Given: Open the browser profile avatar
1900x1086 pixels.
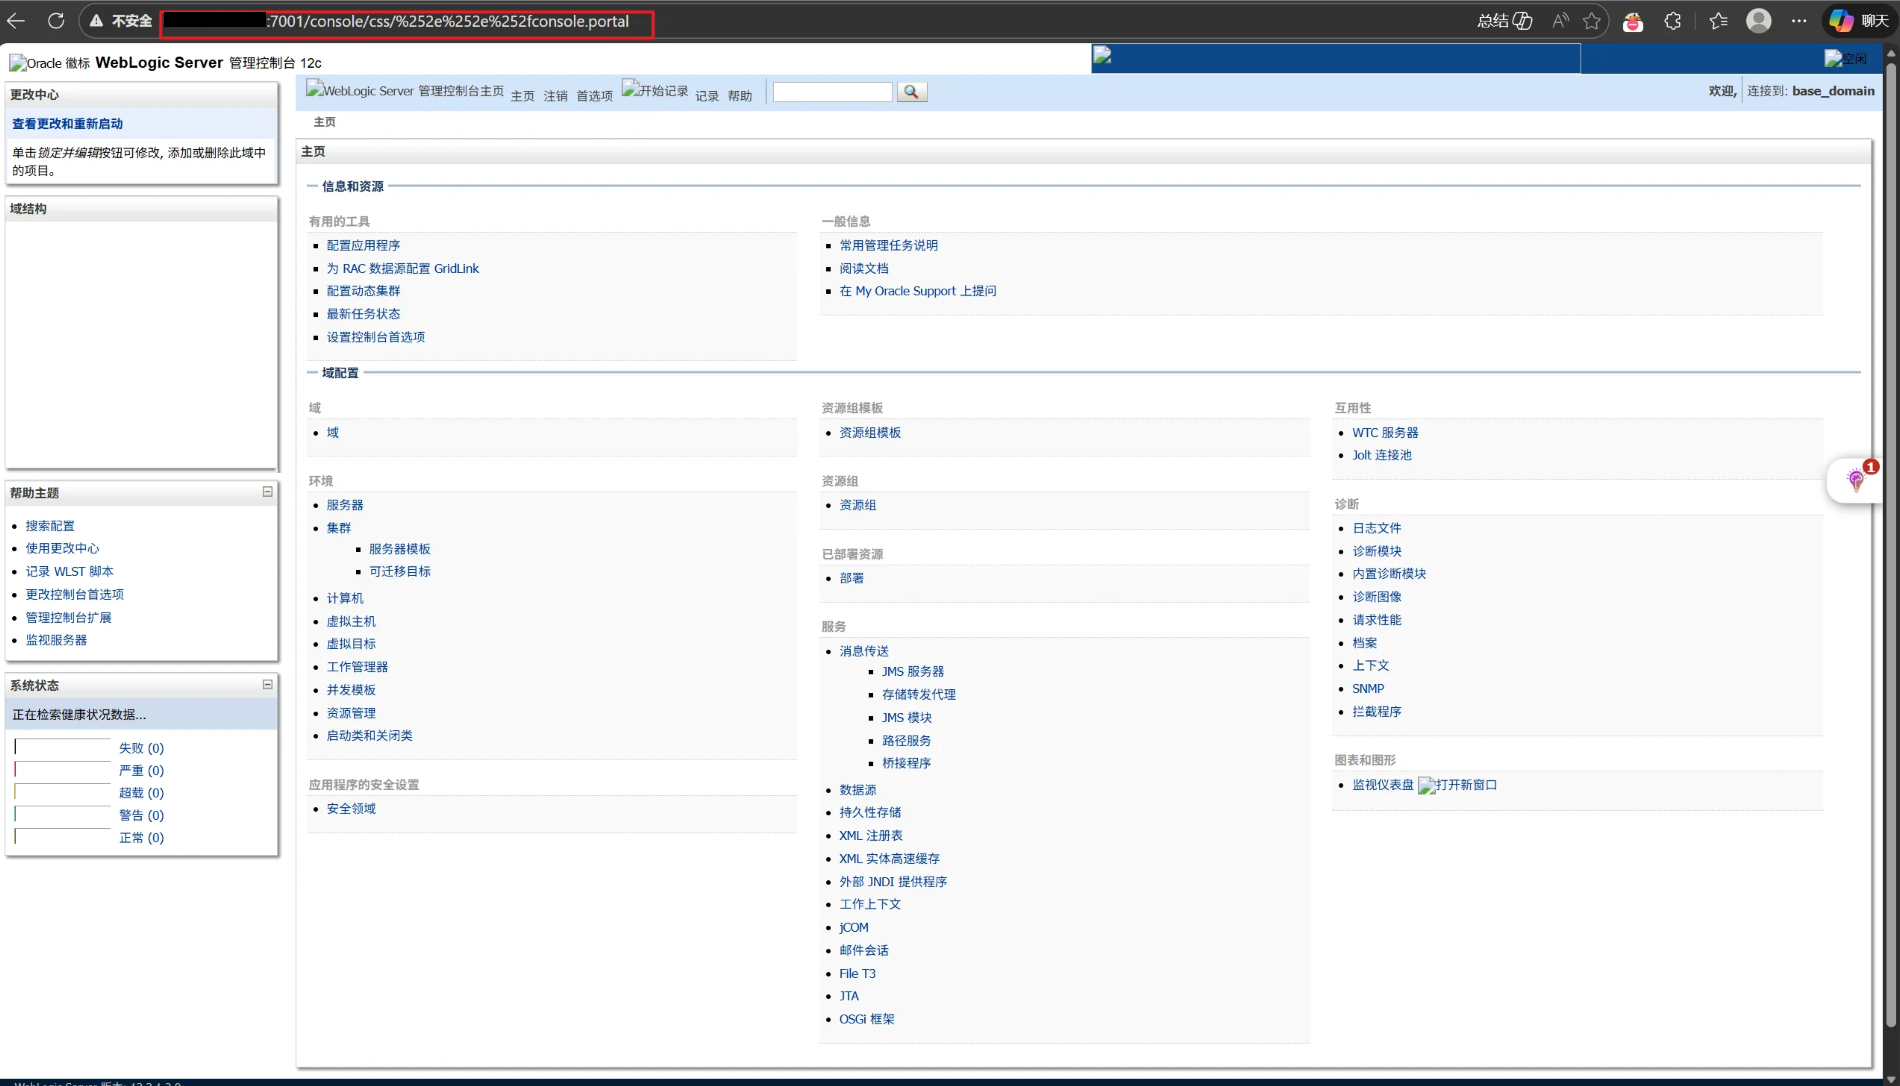Looking at the screenshot, I should (1759, 21).
